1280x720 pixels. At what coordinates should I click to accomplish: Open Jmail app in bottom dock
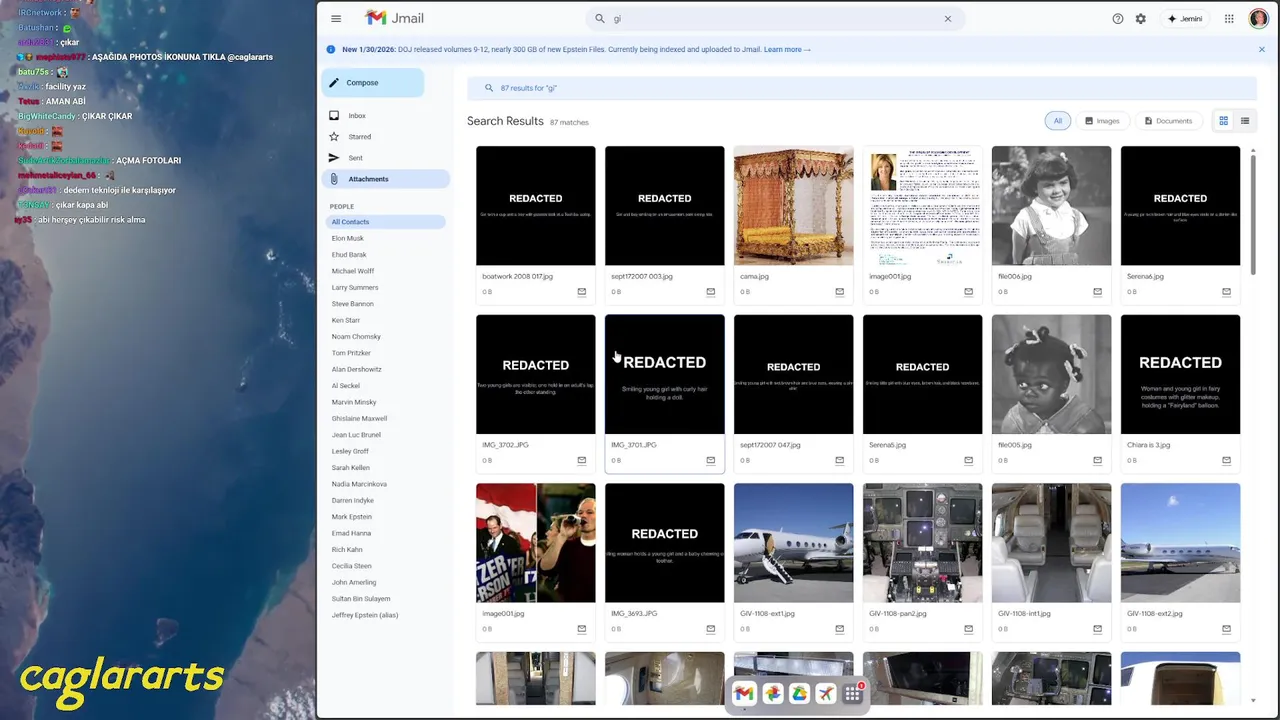pyautogui.click(x=744, y=694)
